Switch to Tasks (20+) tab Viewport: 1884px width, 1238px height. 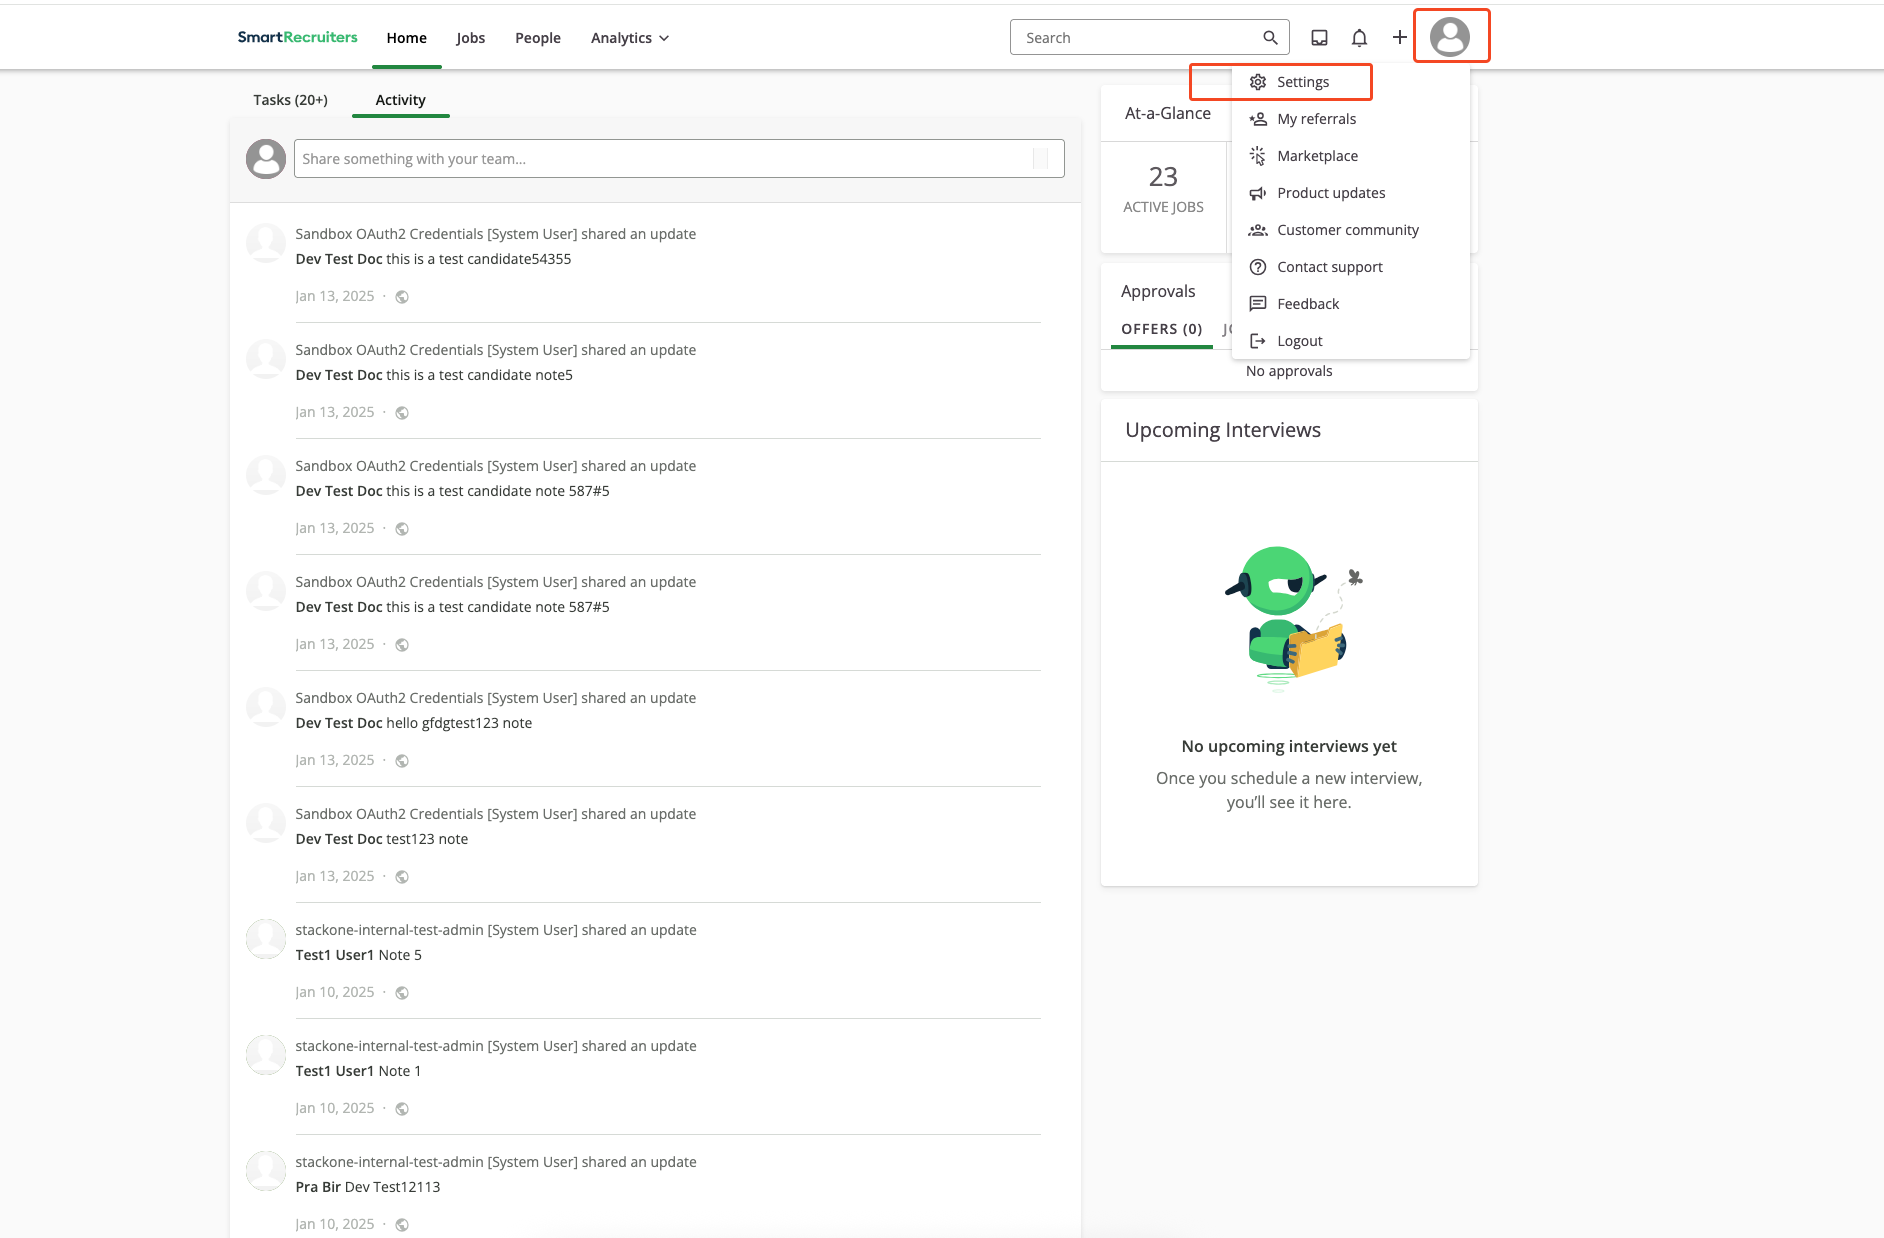pos(291,100)
